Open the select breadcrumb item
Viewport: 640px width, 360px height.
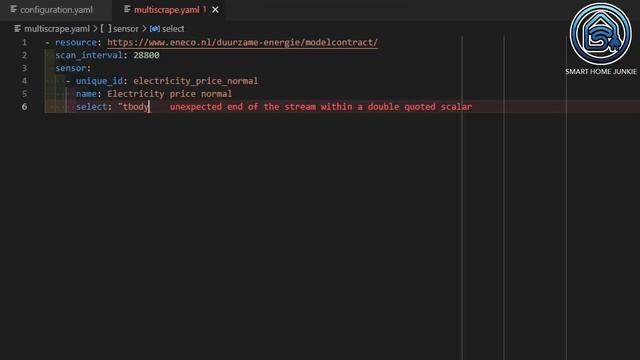coord(173,29)
